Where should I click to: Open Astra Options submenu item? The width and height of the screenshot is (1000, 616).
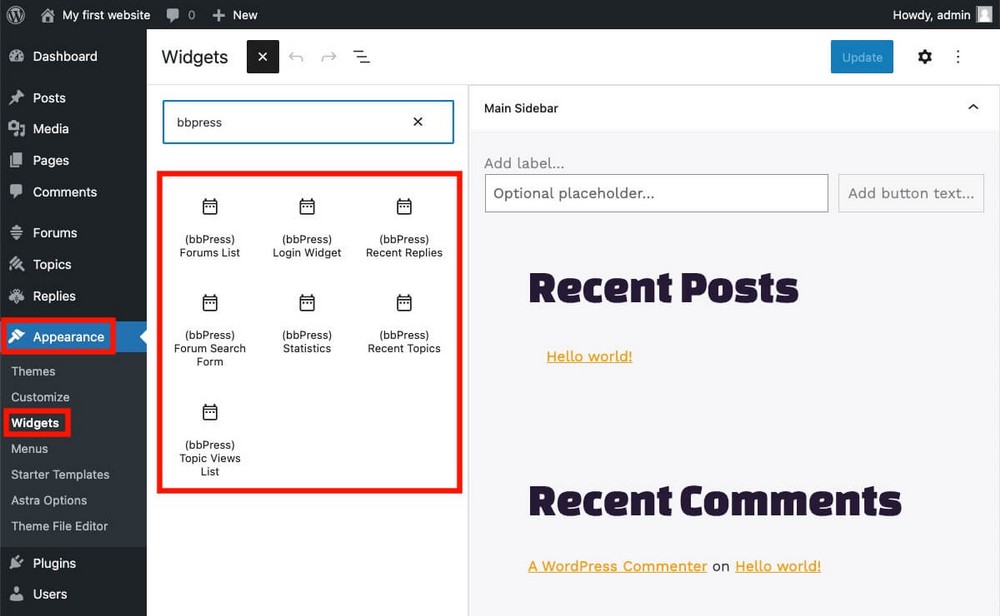point(49,500)
